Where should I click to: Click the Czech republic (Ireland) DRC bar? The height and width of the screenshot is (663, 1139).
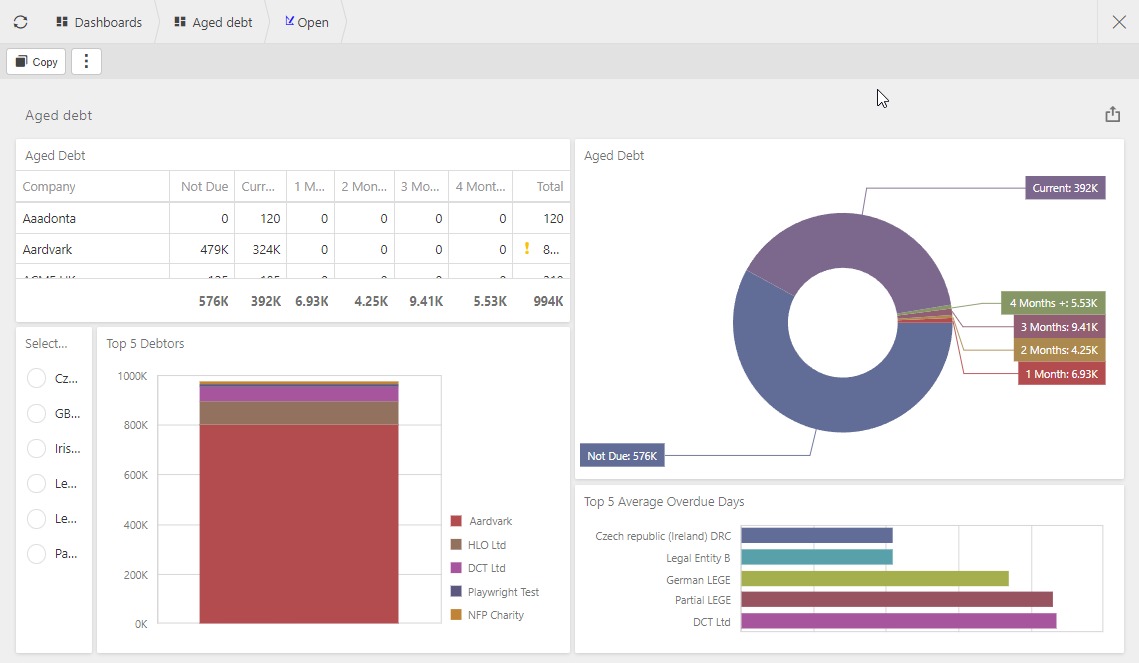pos(816,535)
